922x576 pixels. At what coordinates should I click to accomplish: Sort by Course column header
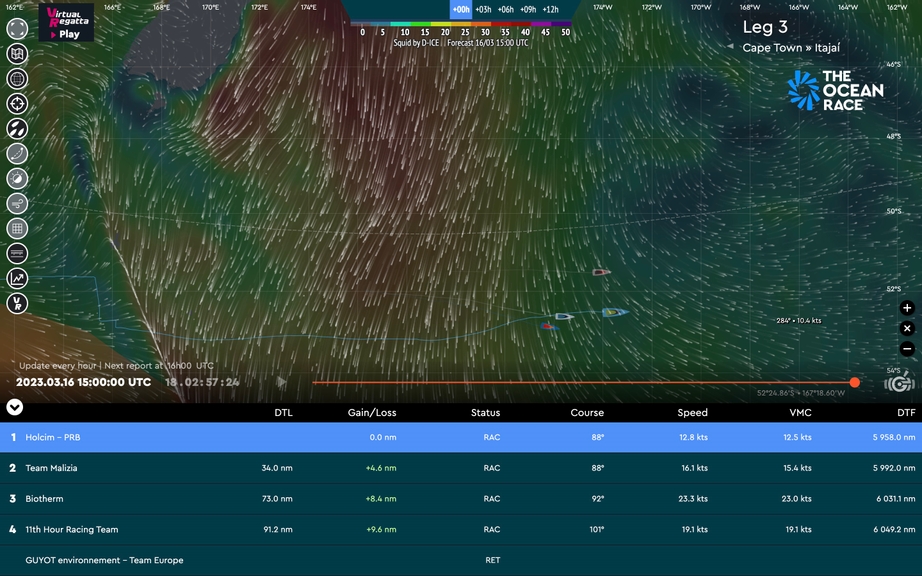click(x=587, y=413)
